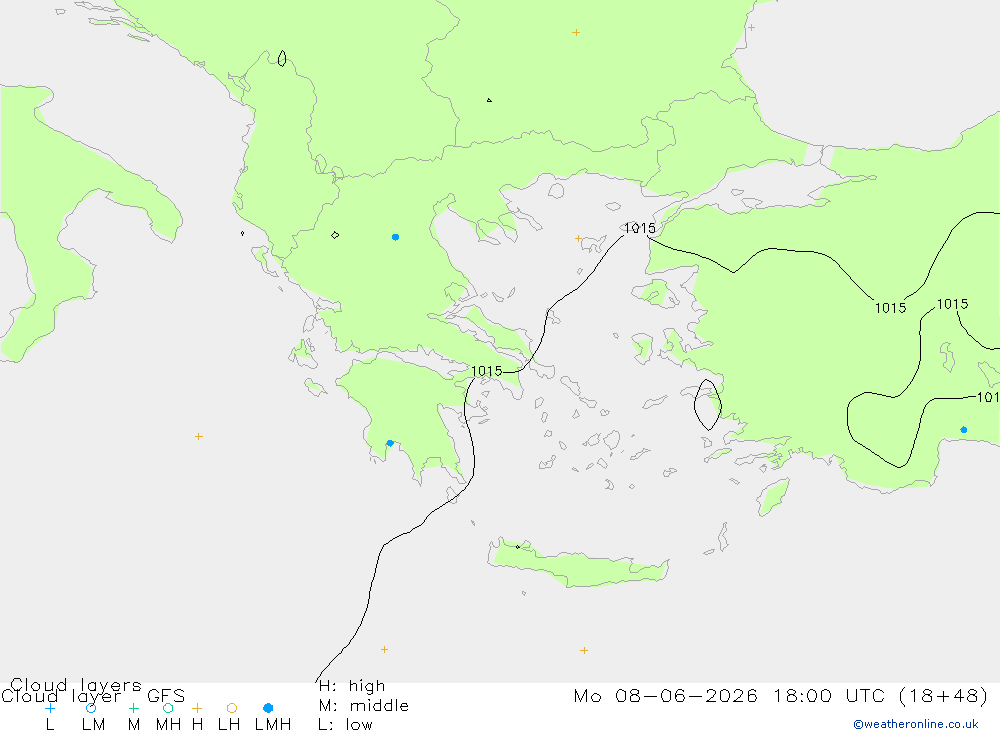1000x733 pixels.
Task: Click the 'H: high' legend text
Action: click(351, 686)
